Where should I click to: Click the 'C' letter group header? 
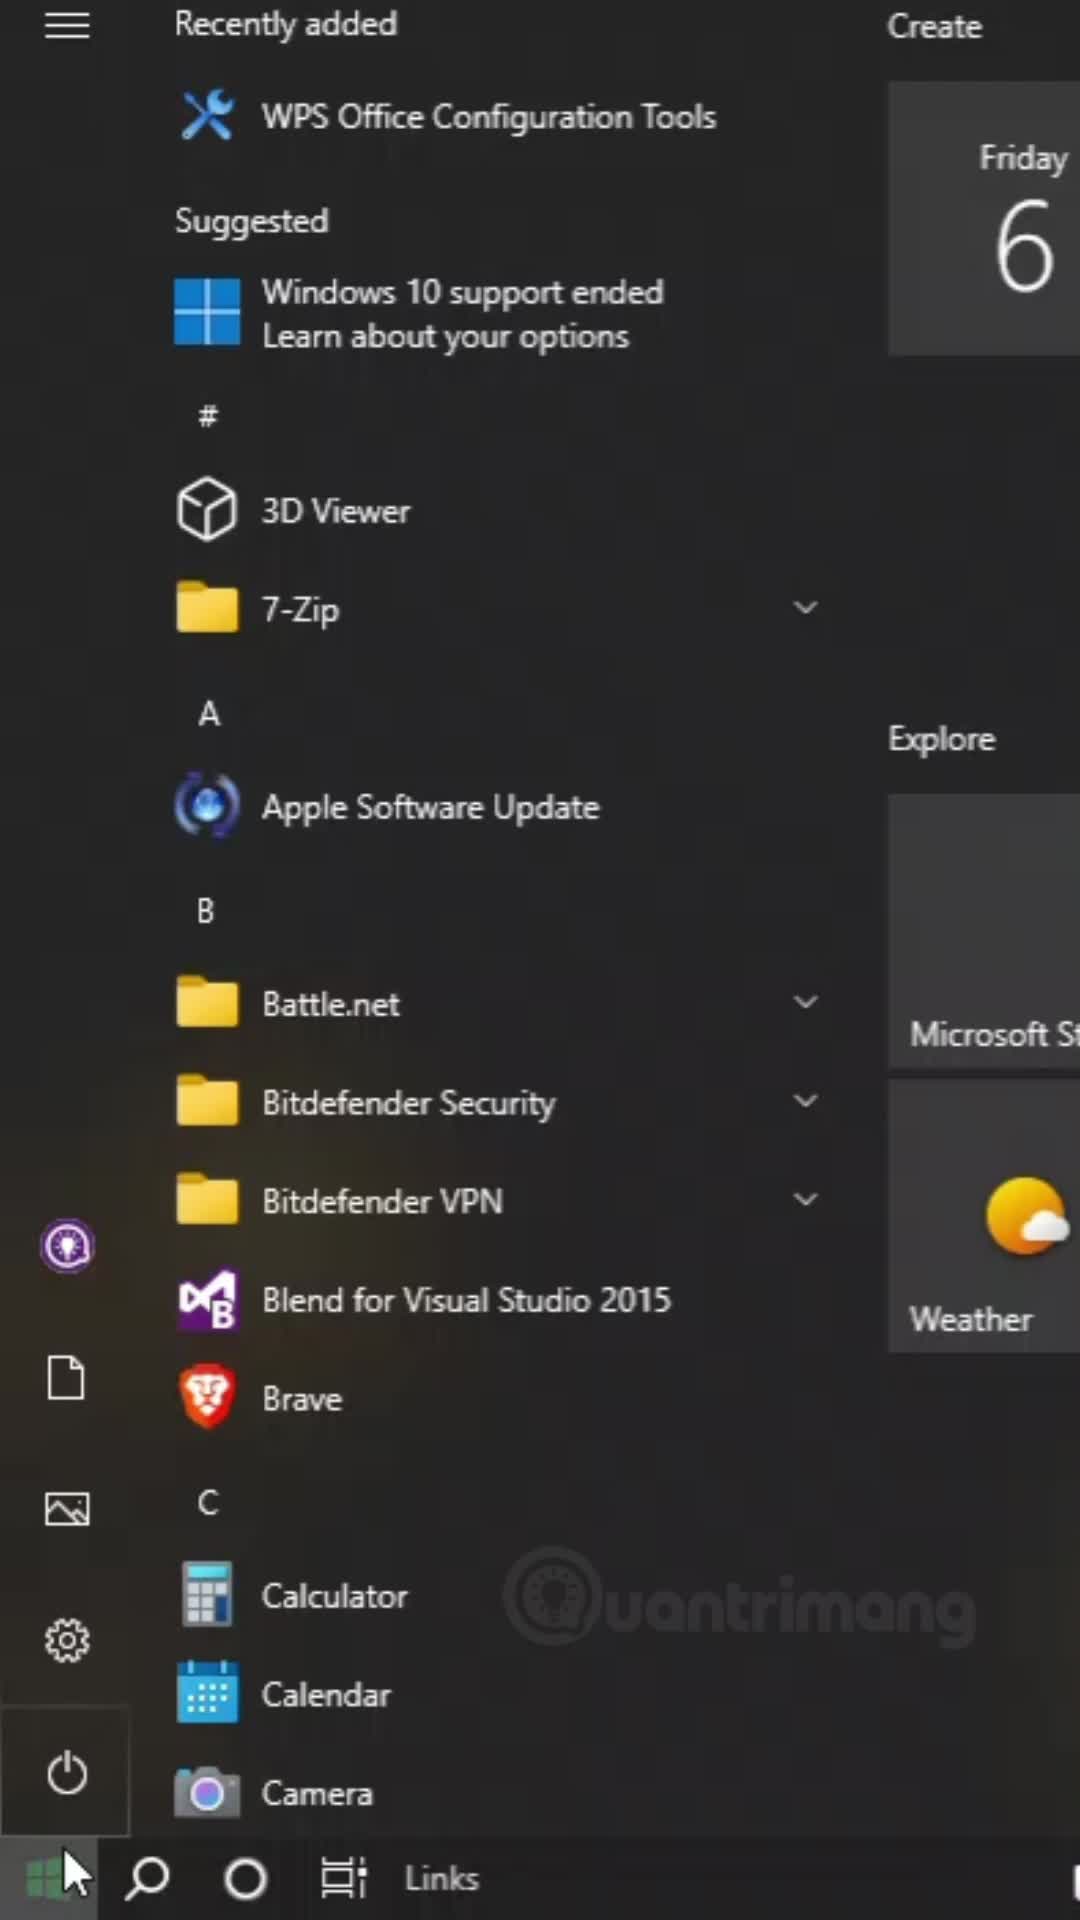(x=207, y=1502)
